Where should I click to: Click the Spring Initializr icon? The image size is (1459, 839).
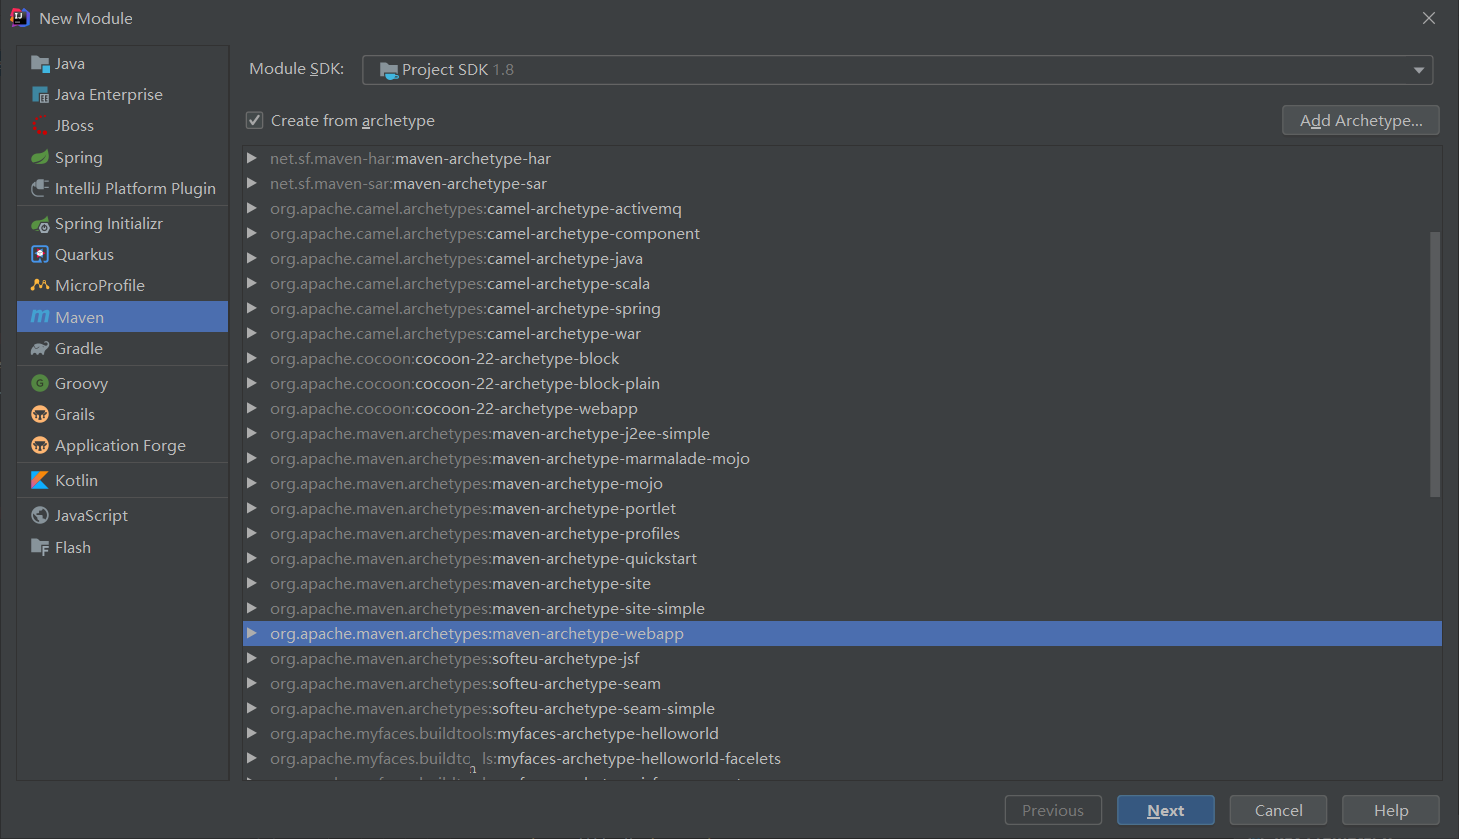pyautogui.click(x=40, y=224)
